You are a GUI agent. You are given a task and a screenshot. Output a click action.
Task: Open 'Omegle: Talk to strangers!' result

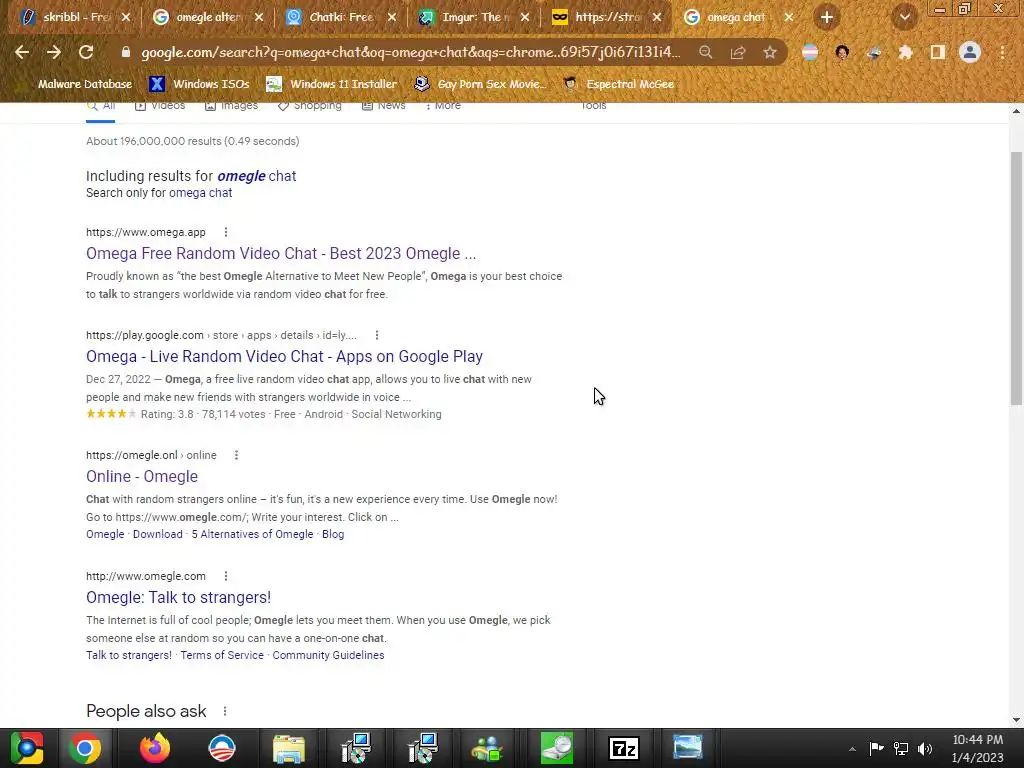[x=178, y=598]
